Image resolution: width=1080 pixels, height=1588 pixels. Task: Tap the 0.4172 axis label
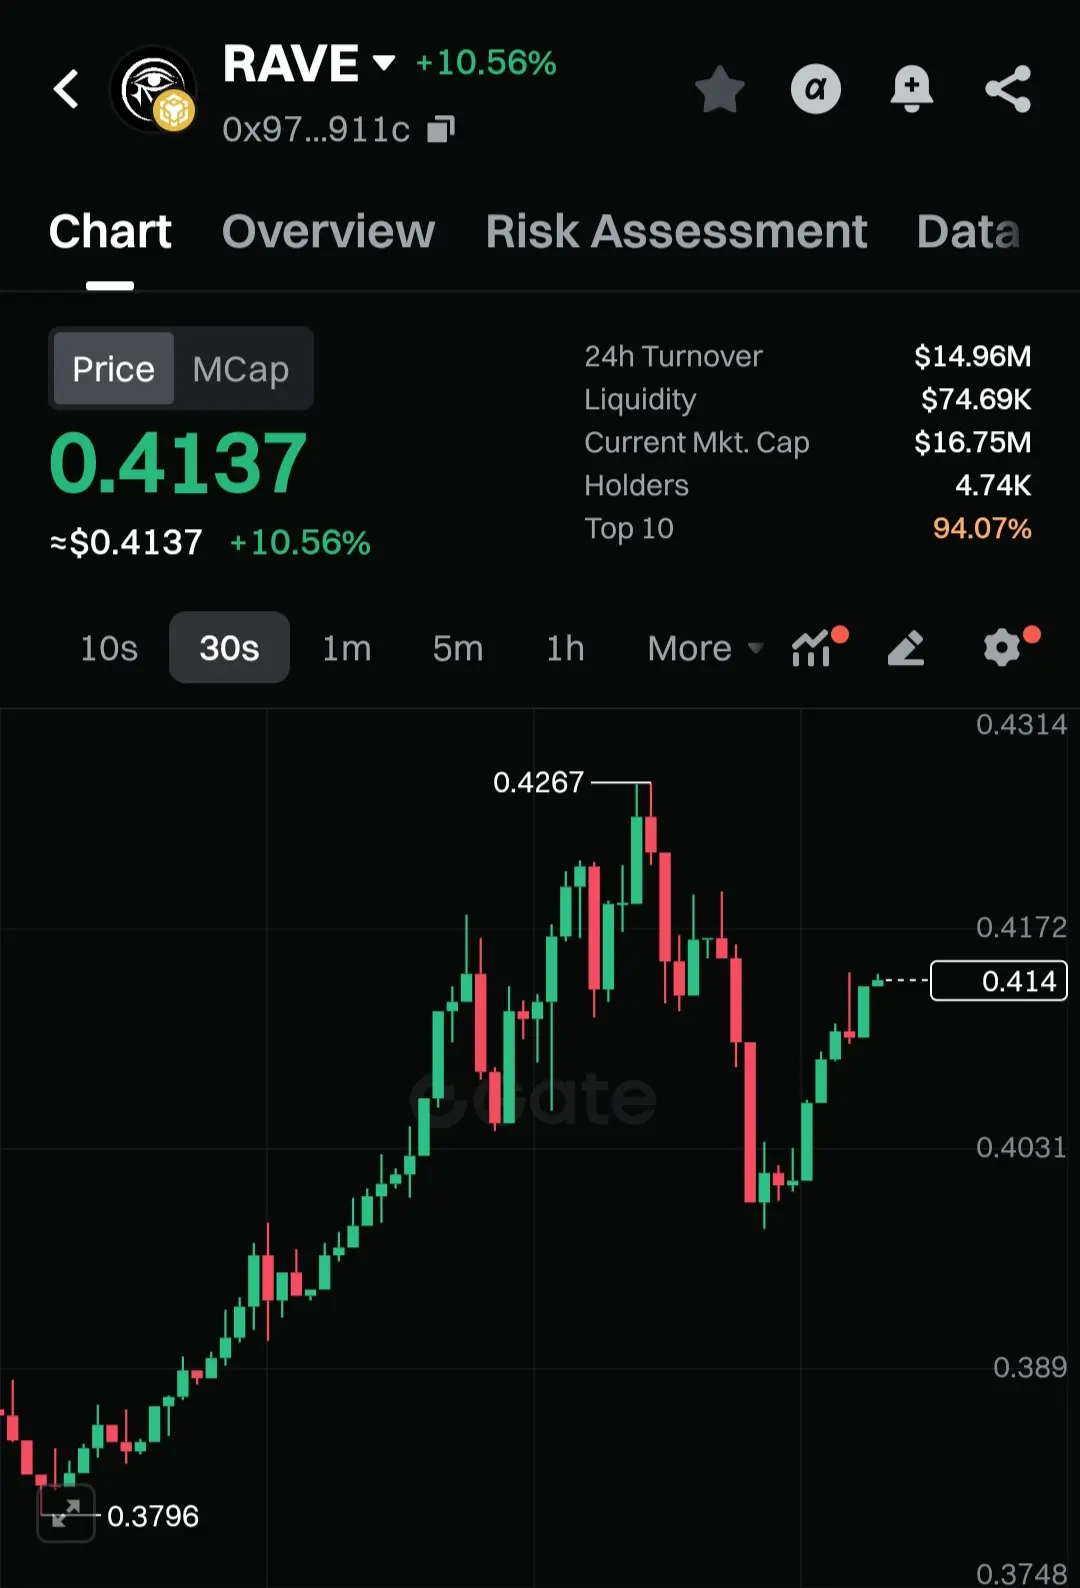(x=1021, y=927)
